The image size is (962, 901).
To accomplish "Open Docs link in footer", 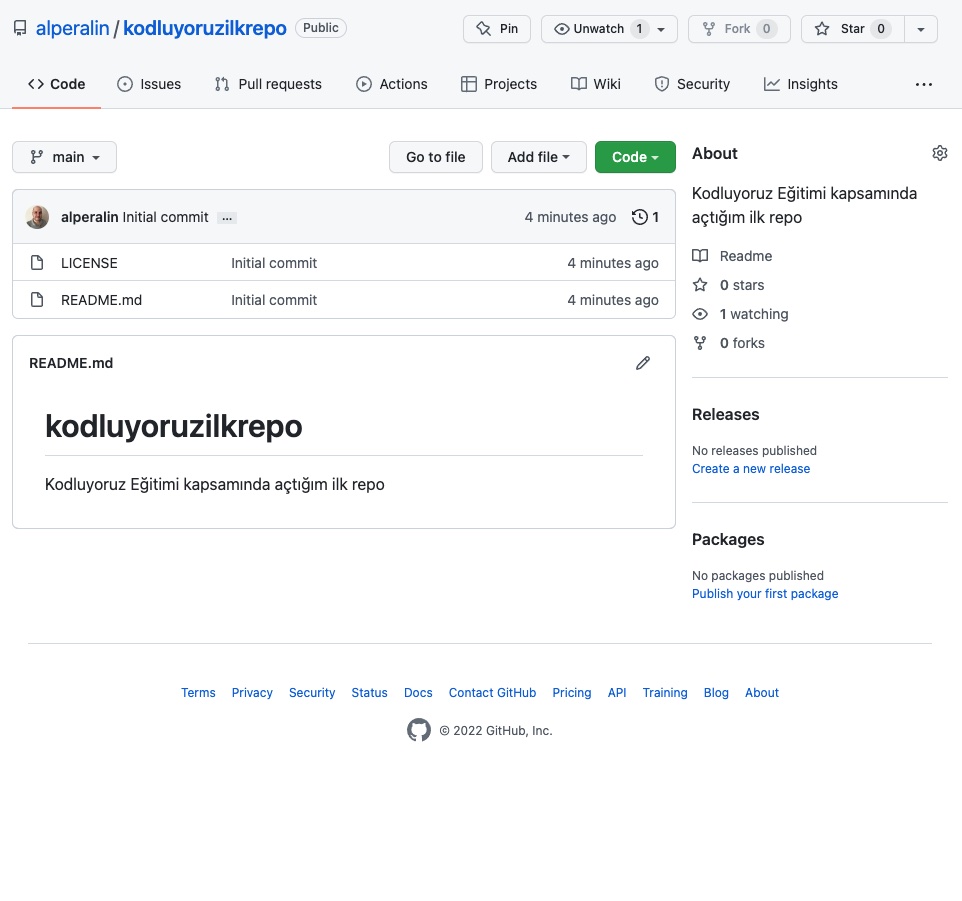I will pos(418,692).
